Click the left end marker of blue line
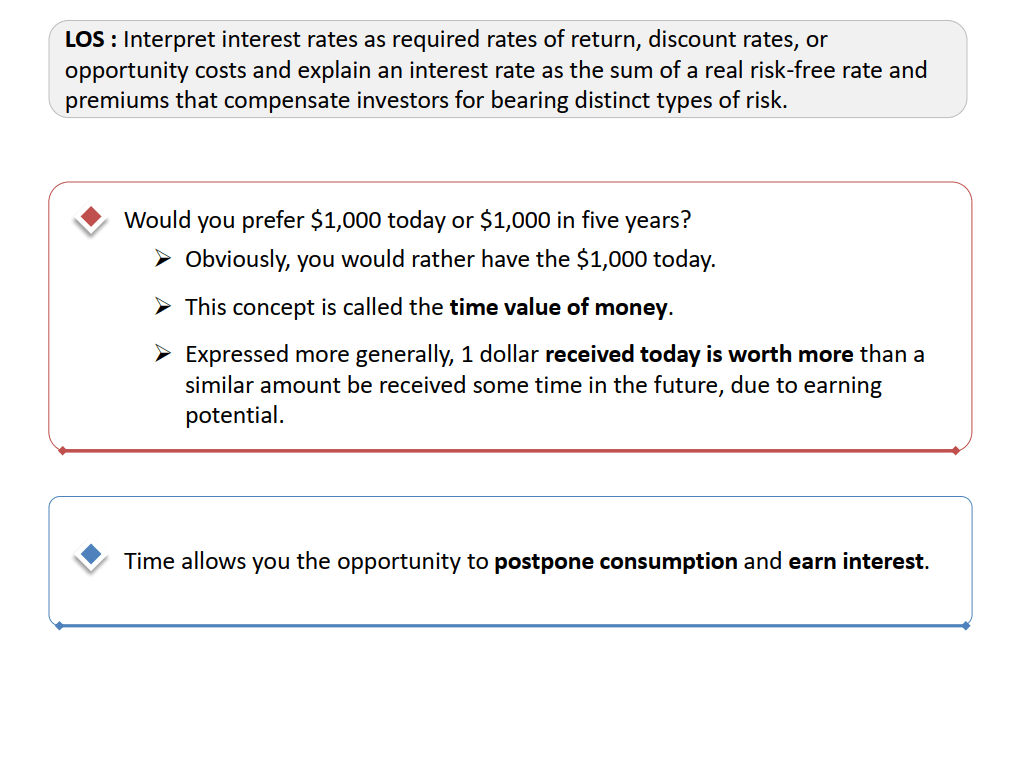1017x758 pixels. point(60,626)
